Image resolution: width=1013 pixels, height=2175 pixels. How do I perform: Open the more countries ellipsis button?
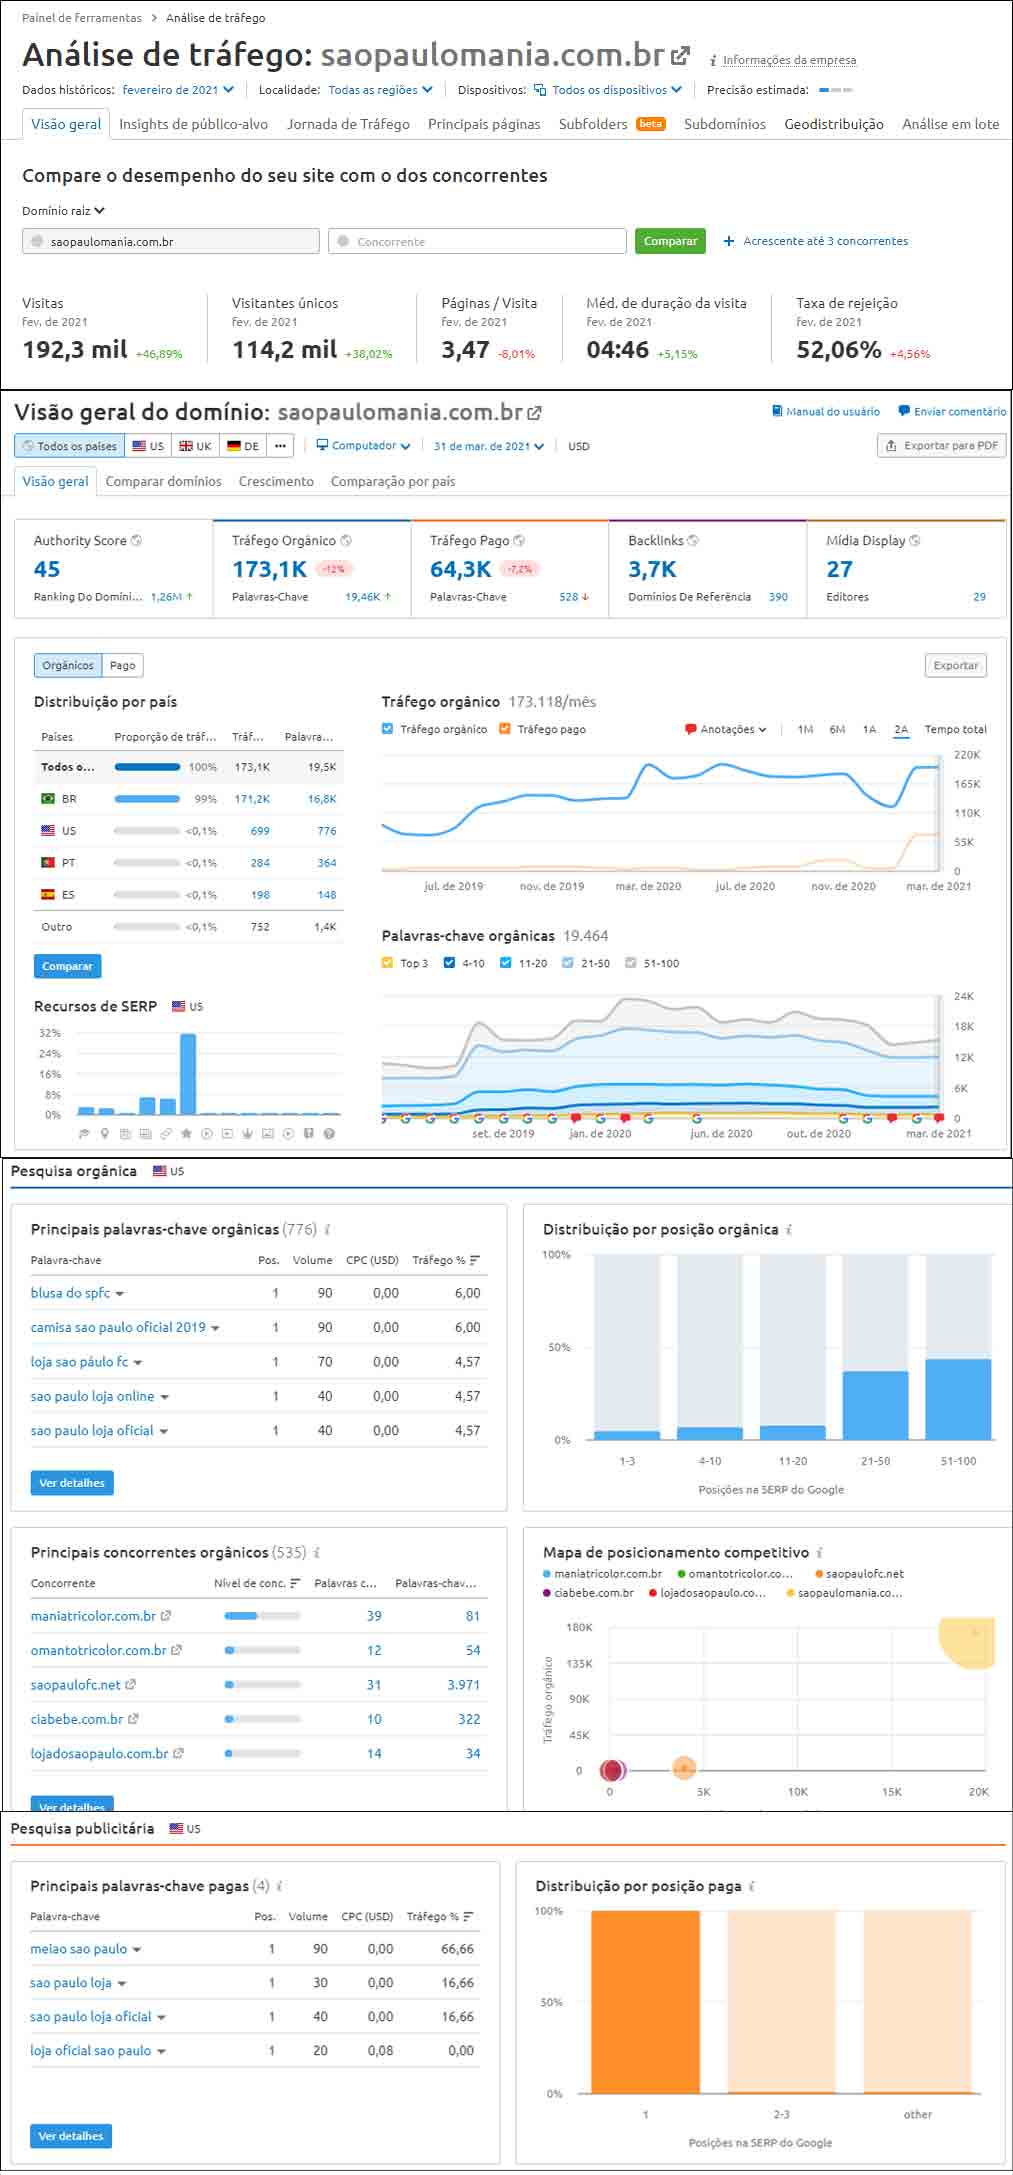[281, 446]
